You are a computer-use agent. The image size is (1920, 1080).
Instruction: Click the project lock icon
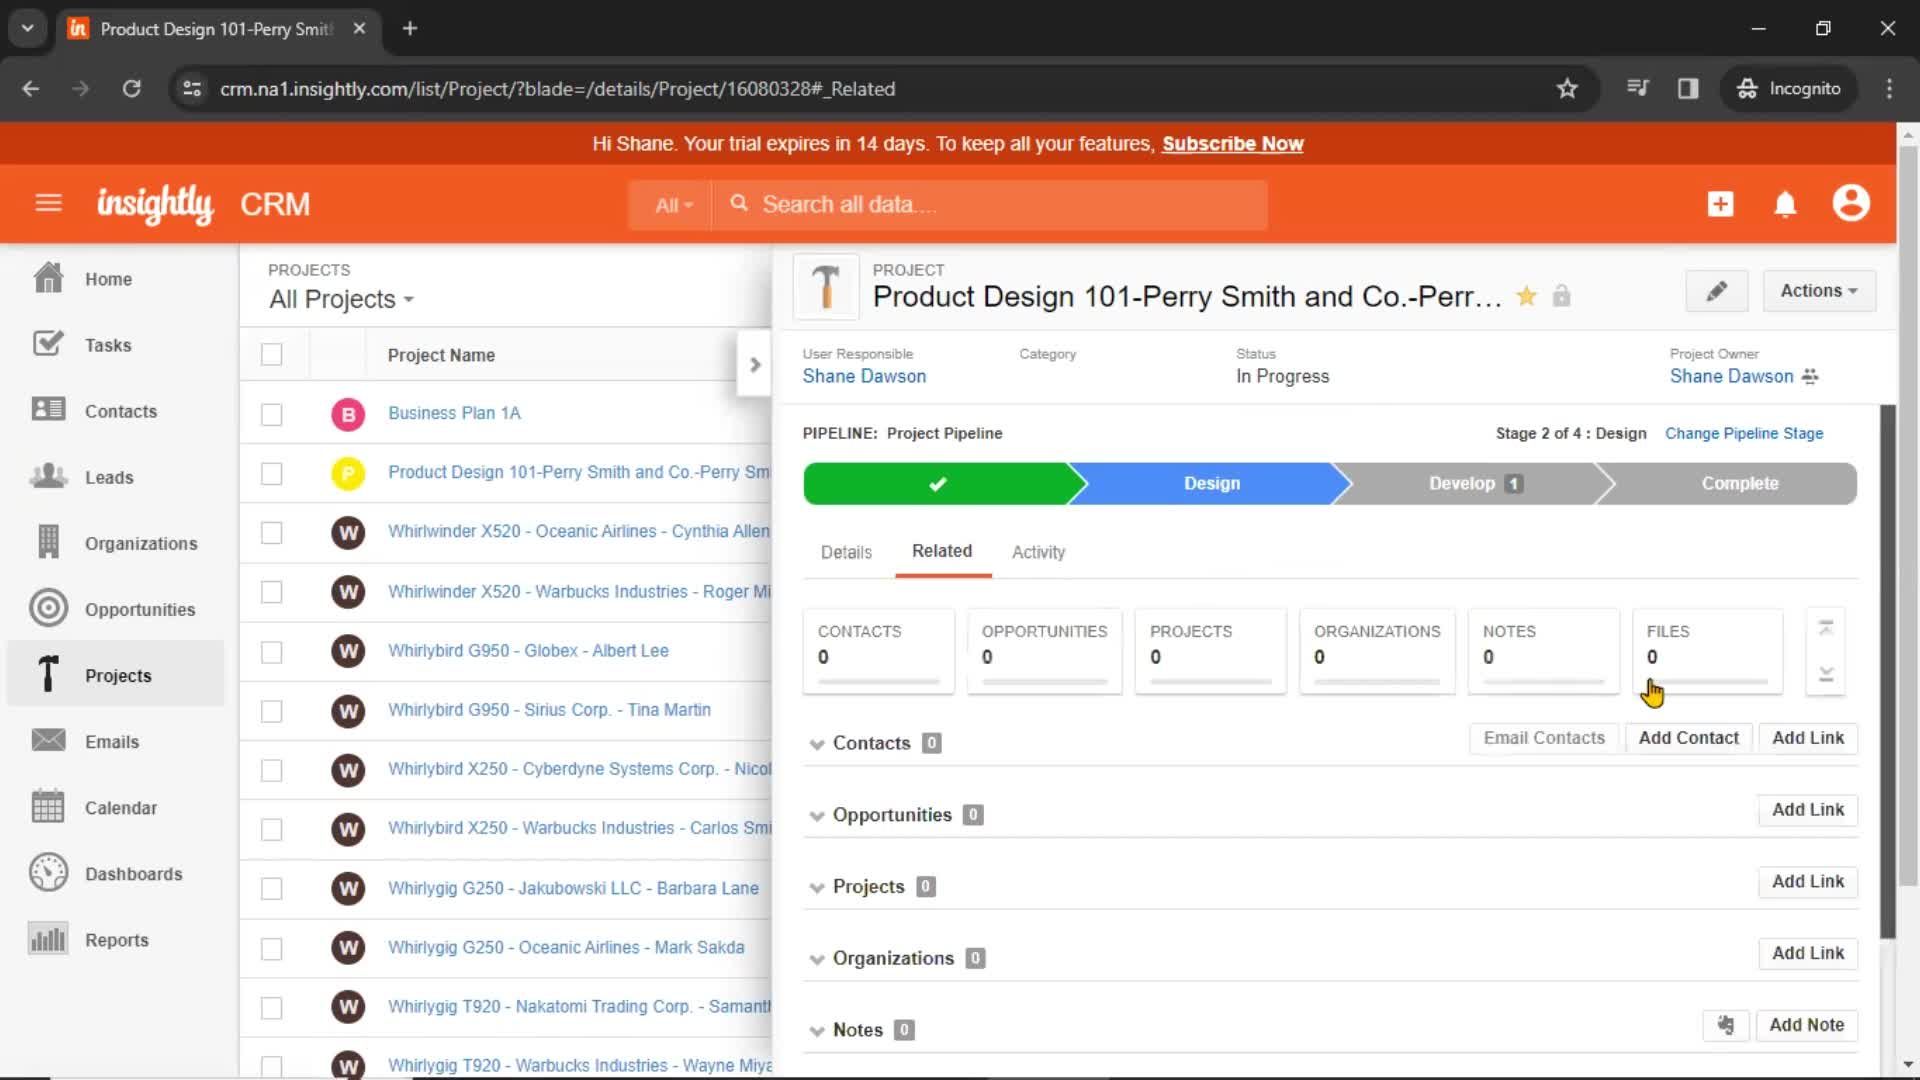click(1561, 296)
